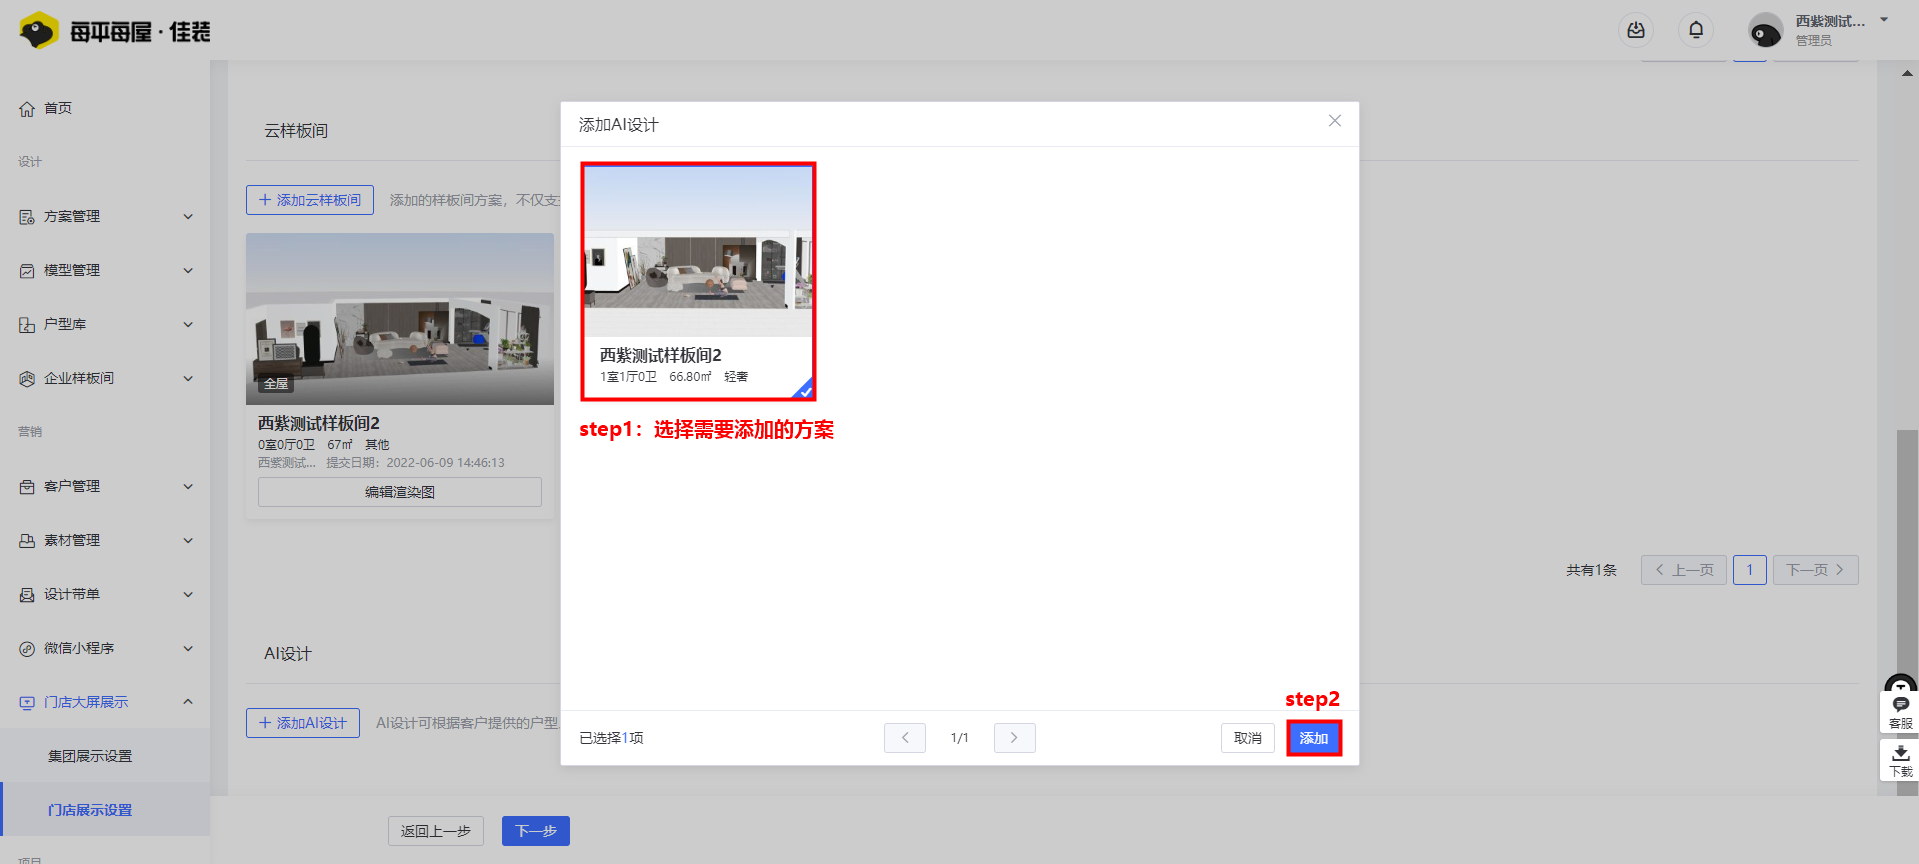Select page 1 in pagination

click(1750, 570)
